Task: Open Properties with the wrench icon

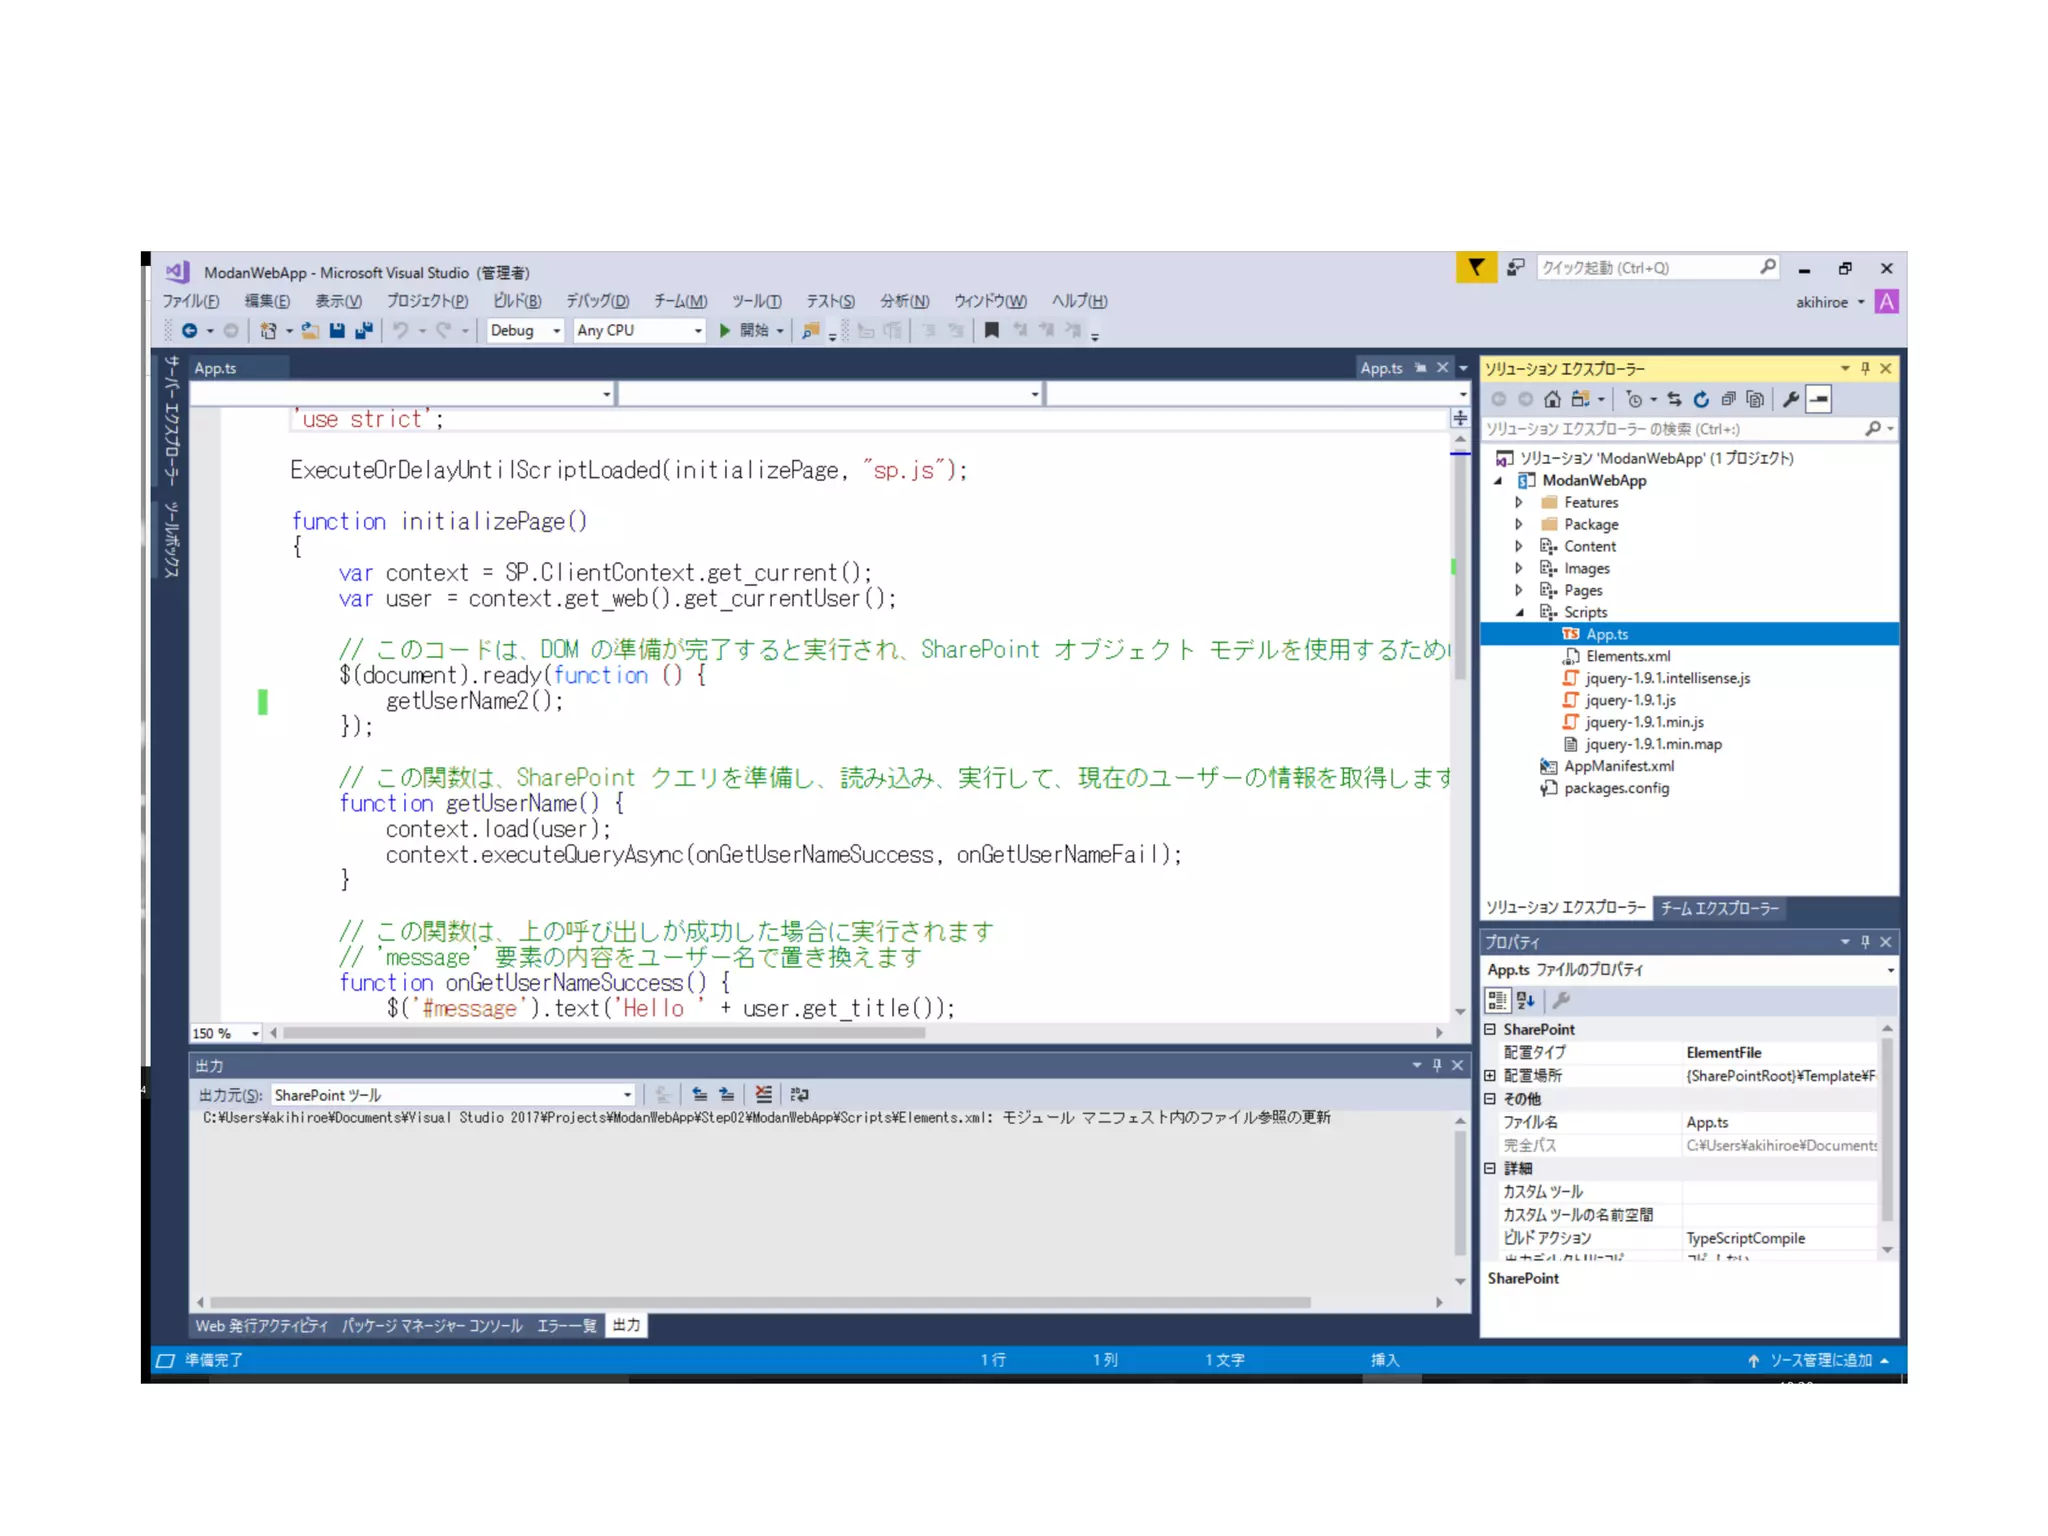Action: coord(1791,400)
